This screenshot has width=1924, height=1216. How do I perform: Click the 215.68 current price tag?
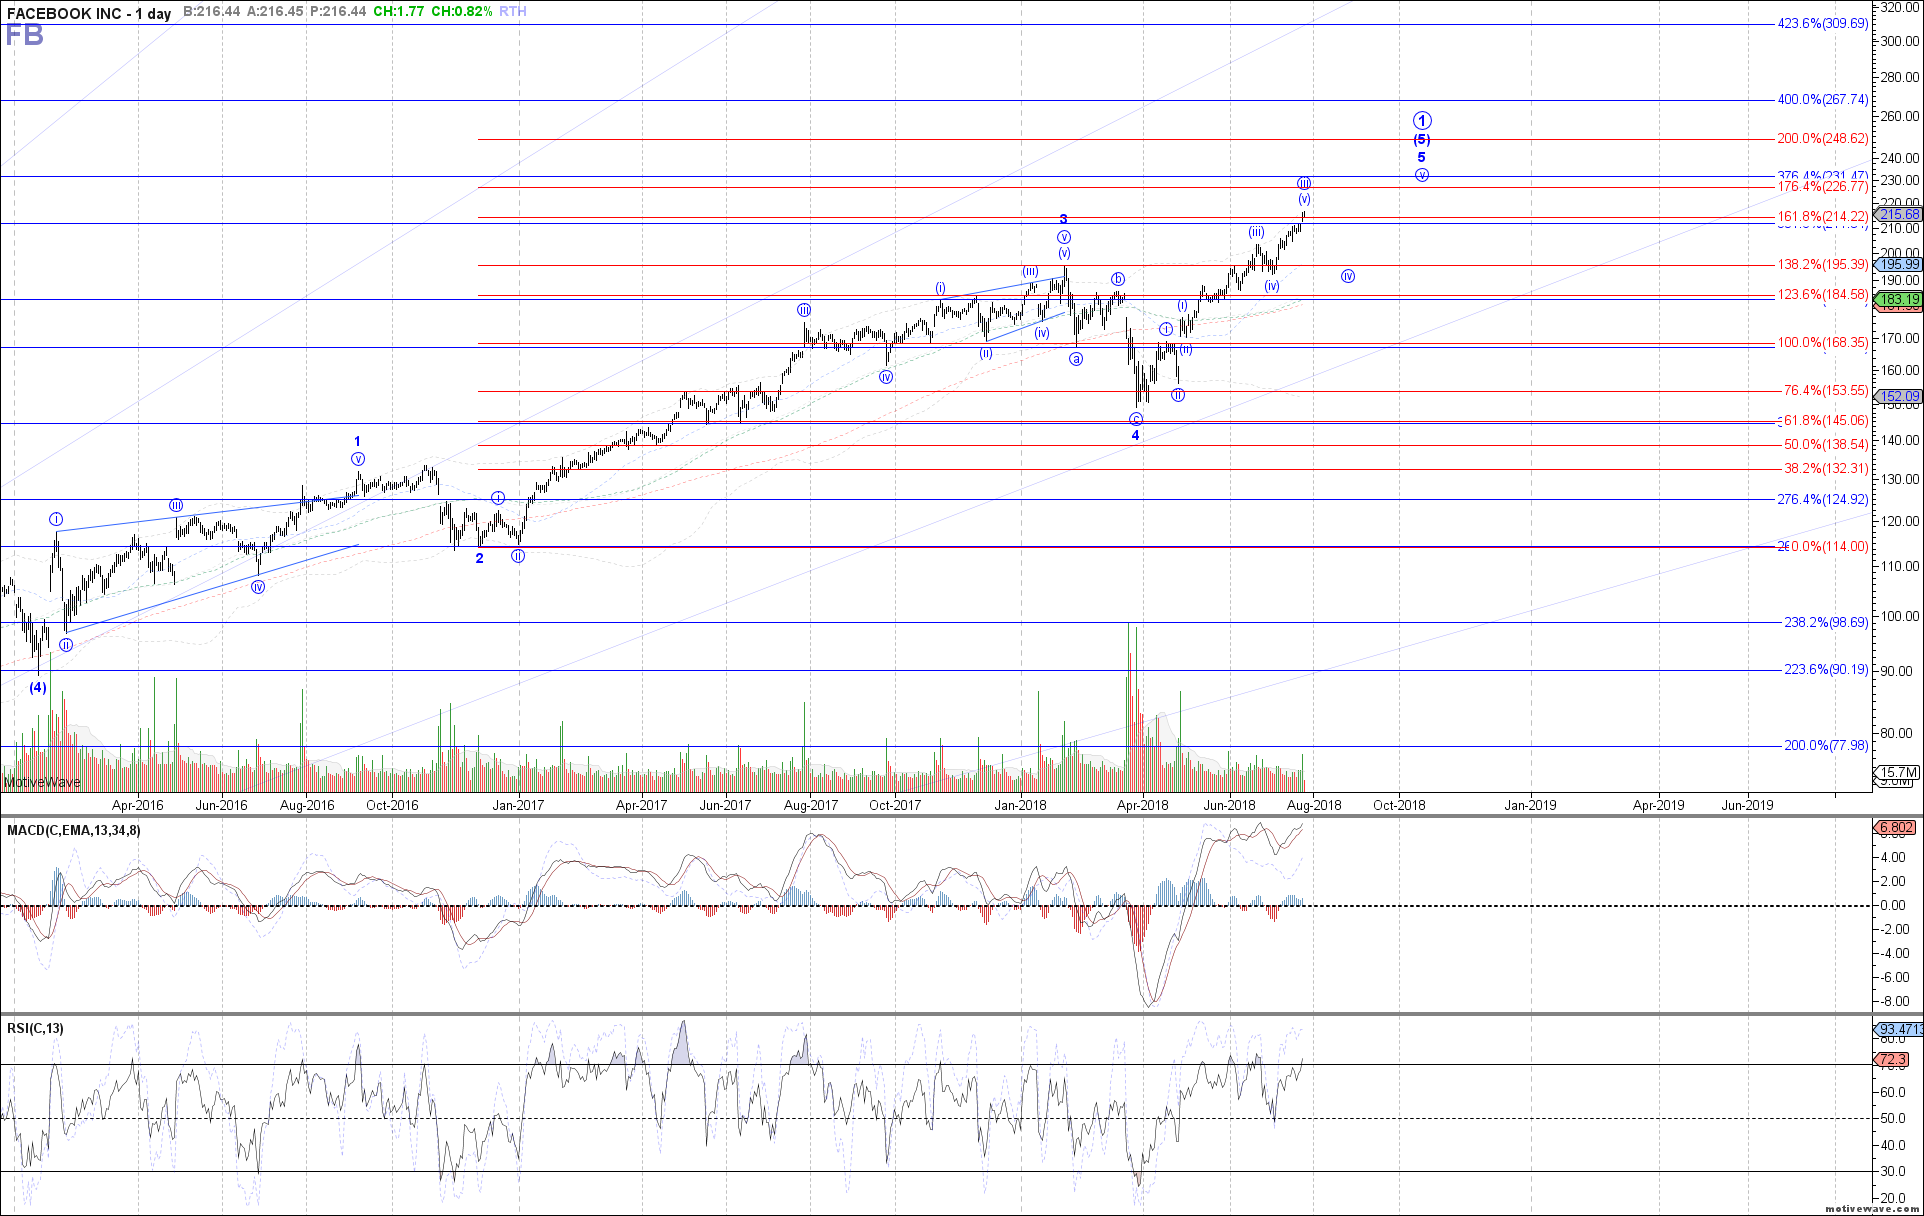pos(1898,214)
